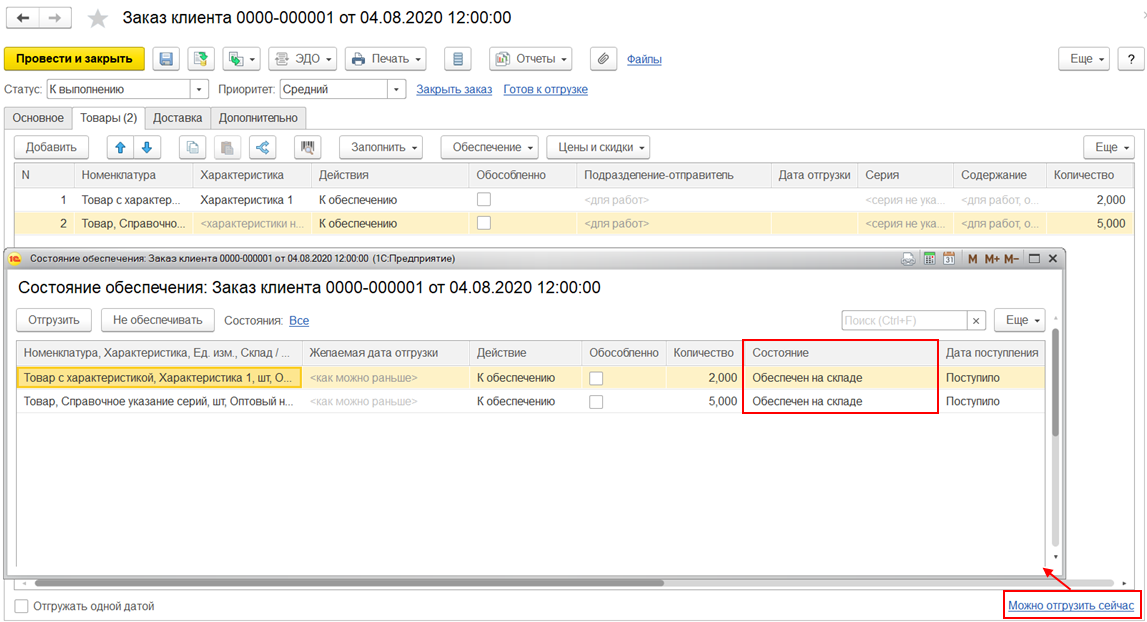Click the post document icon beside save

point(200,59)
